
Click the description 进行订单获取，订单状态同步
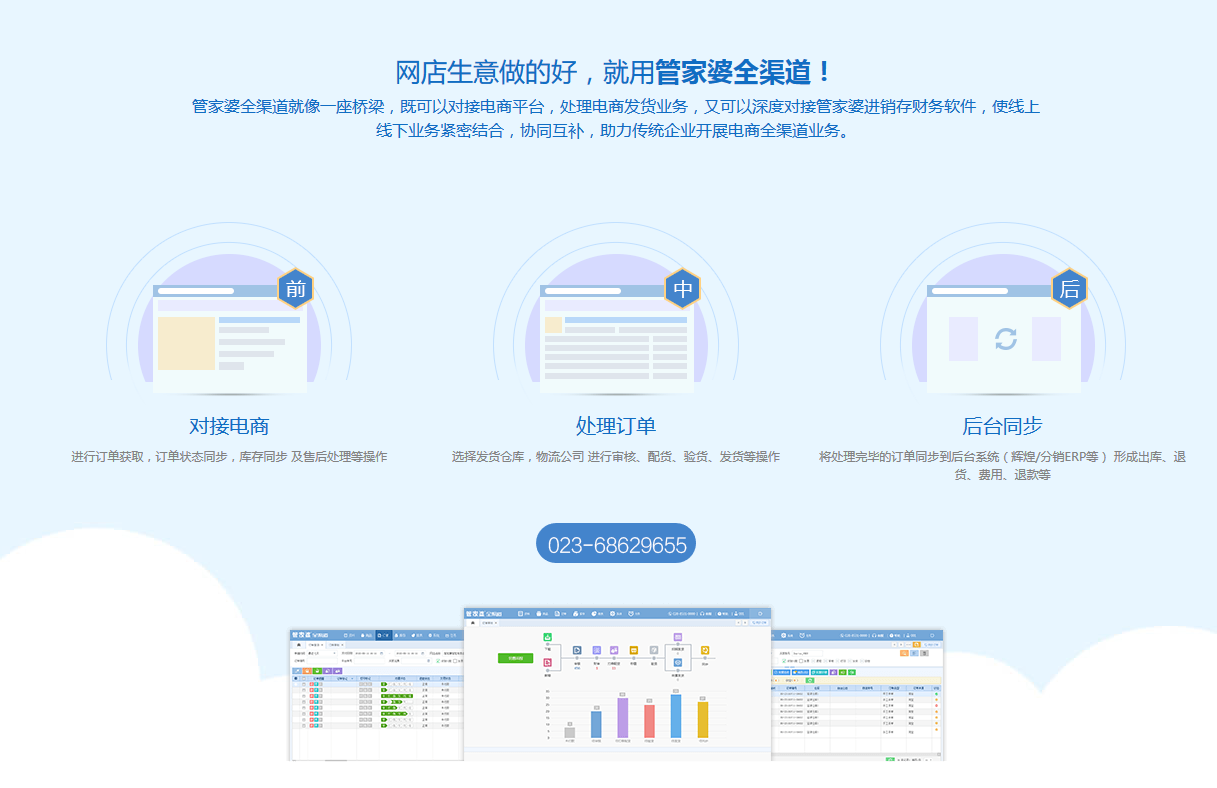pos(229,457)
